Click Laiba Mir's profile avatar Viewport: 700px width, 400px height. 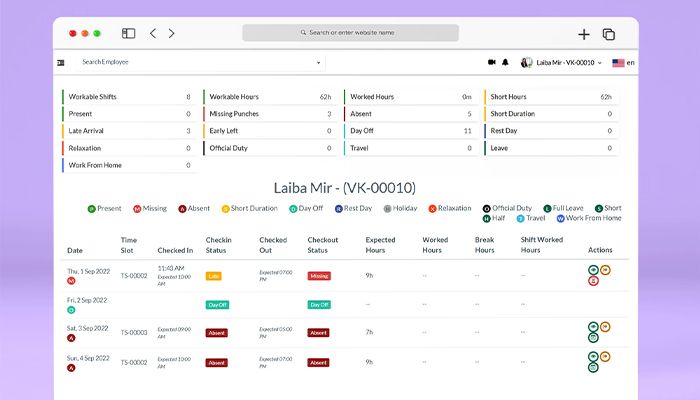coord(526,62)
